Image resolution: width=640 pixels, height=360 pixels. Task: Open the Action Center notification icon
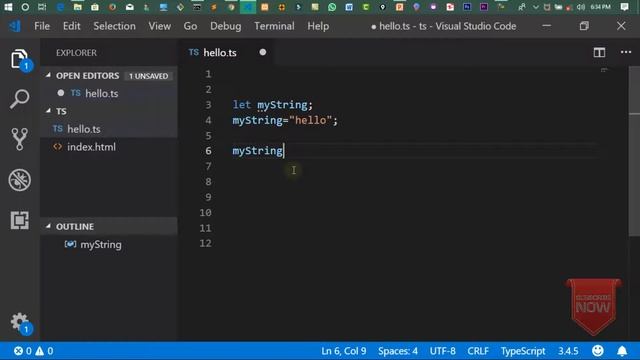[x=624, y=7]
